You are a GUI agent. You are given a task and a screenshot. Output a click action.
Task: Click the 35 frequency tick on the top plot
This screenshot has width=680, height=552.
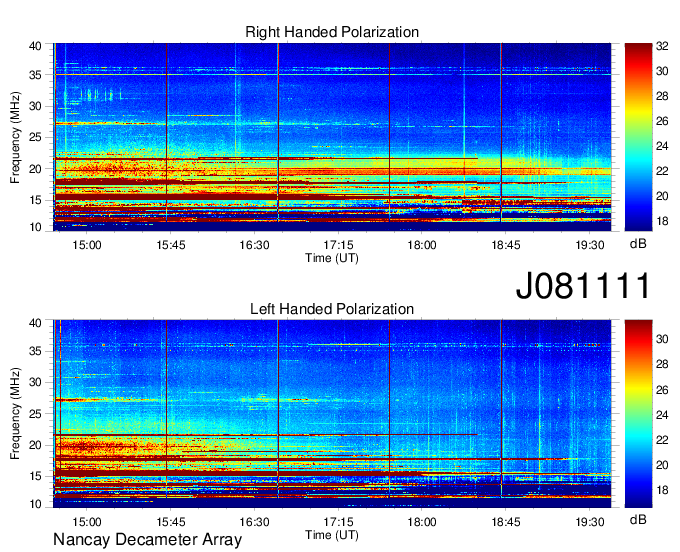click(35, 75)
